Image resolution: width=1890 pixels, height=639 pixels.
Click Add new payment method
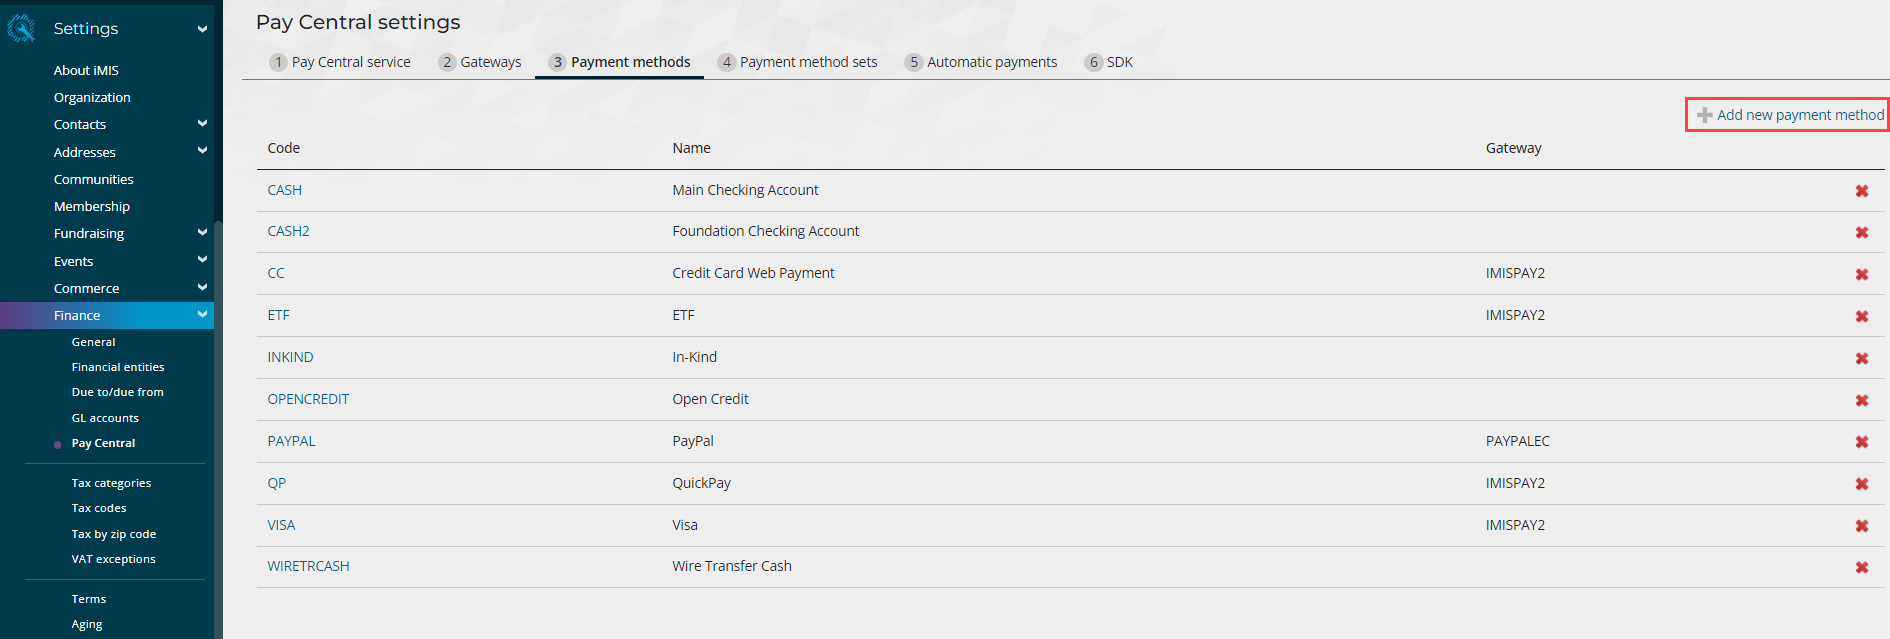pyautogui.click(x=1789, y=115)
